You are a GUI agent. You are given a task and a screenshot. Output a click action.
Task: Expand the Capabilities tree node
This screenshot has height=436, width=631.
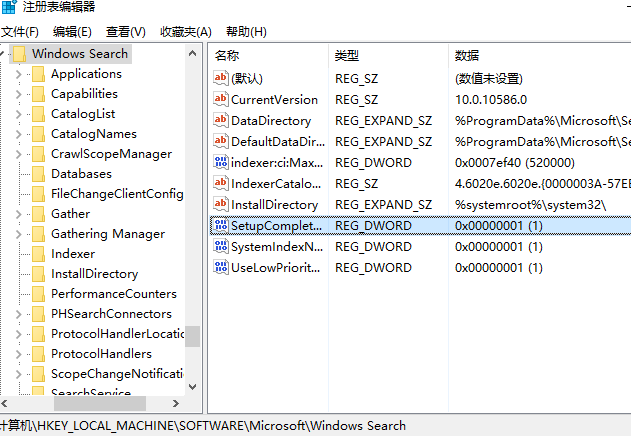tap(18, 94)
